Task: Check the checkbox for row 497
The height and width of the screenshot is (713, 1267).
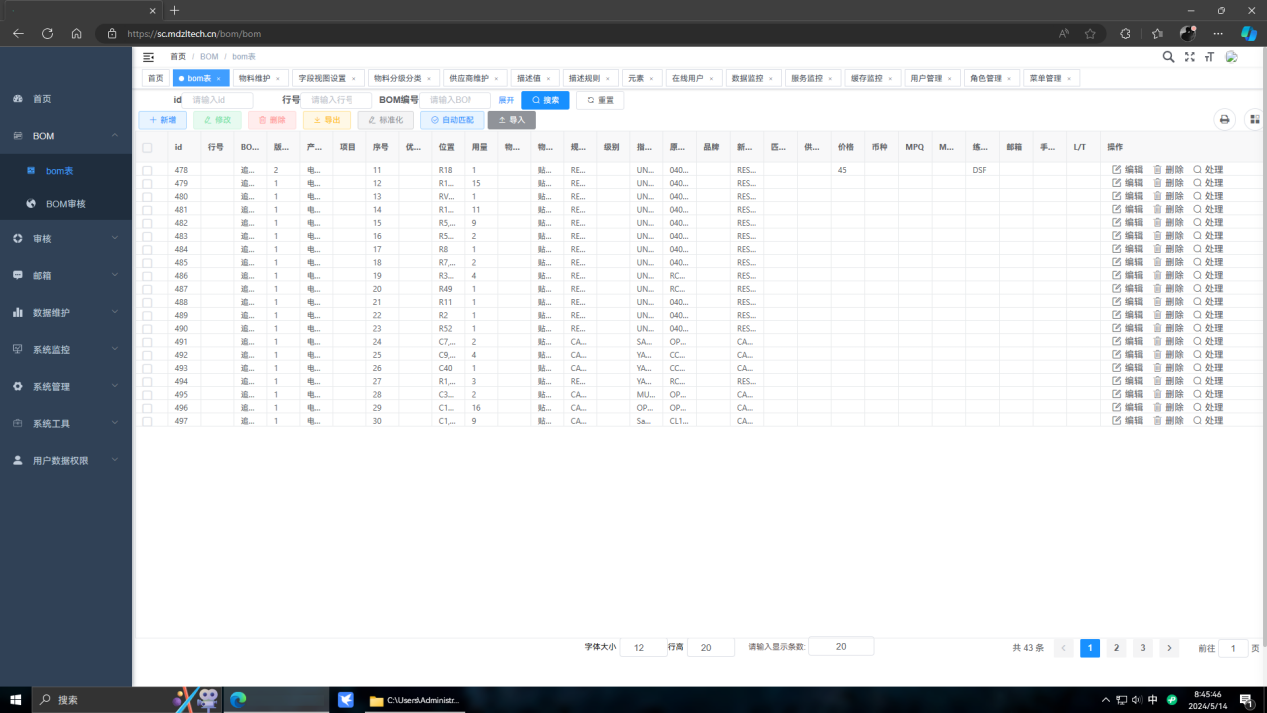Action: pos(148,421)
